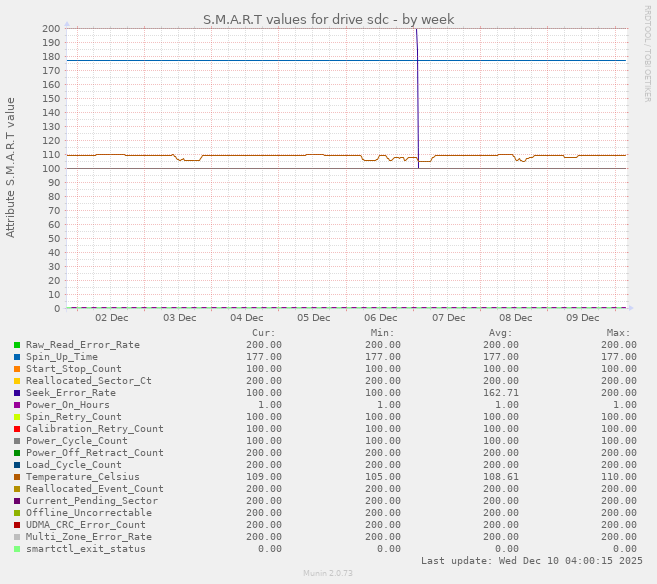
Task: Click the graph title for drive sdc
Action: click(328, 19)
